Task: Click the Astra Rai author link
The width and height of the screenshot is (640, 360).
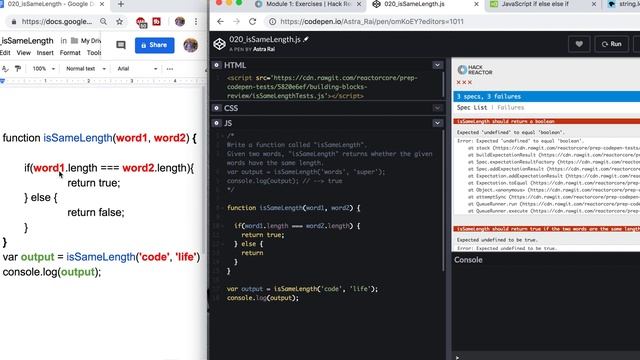Action: coord(264,49)
